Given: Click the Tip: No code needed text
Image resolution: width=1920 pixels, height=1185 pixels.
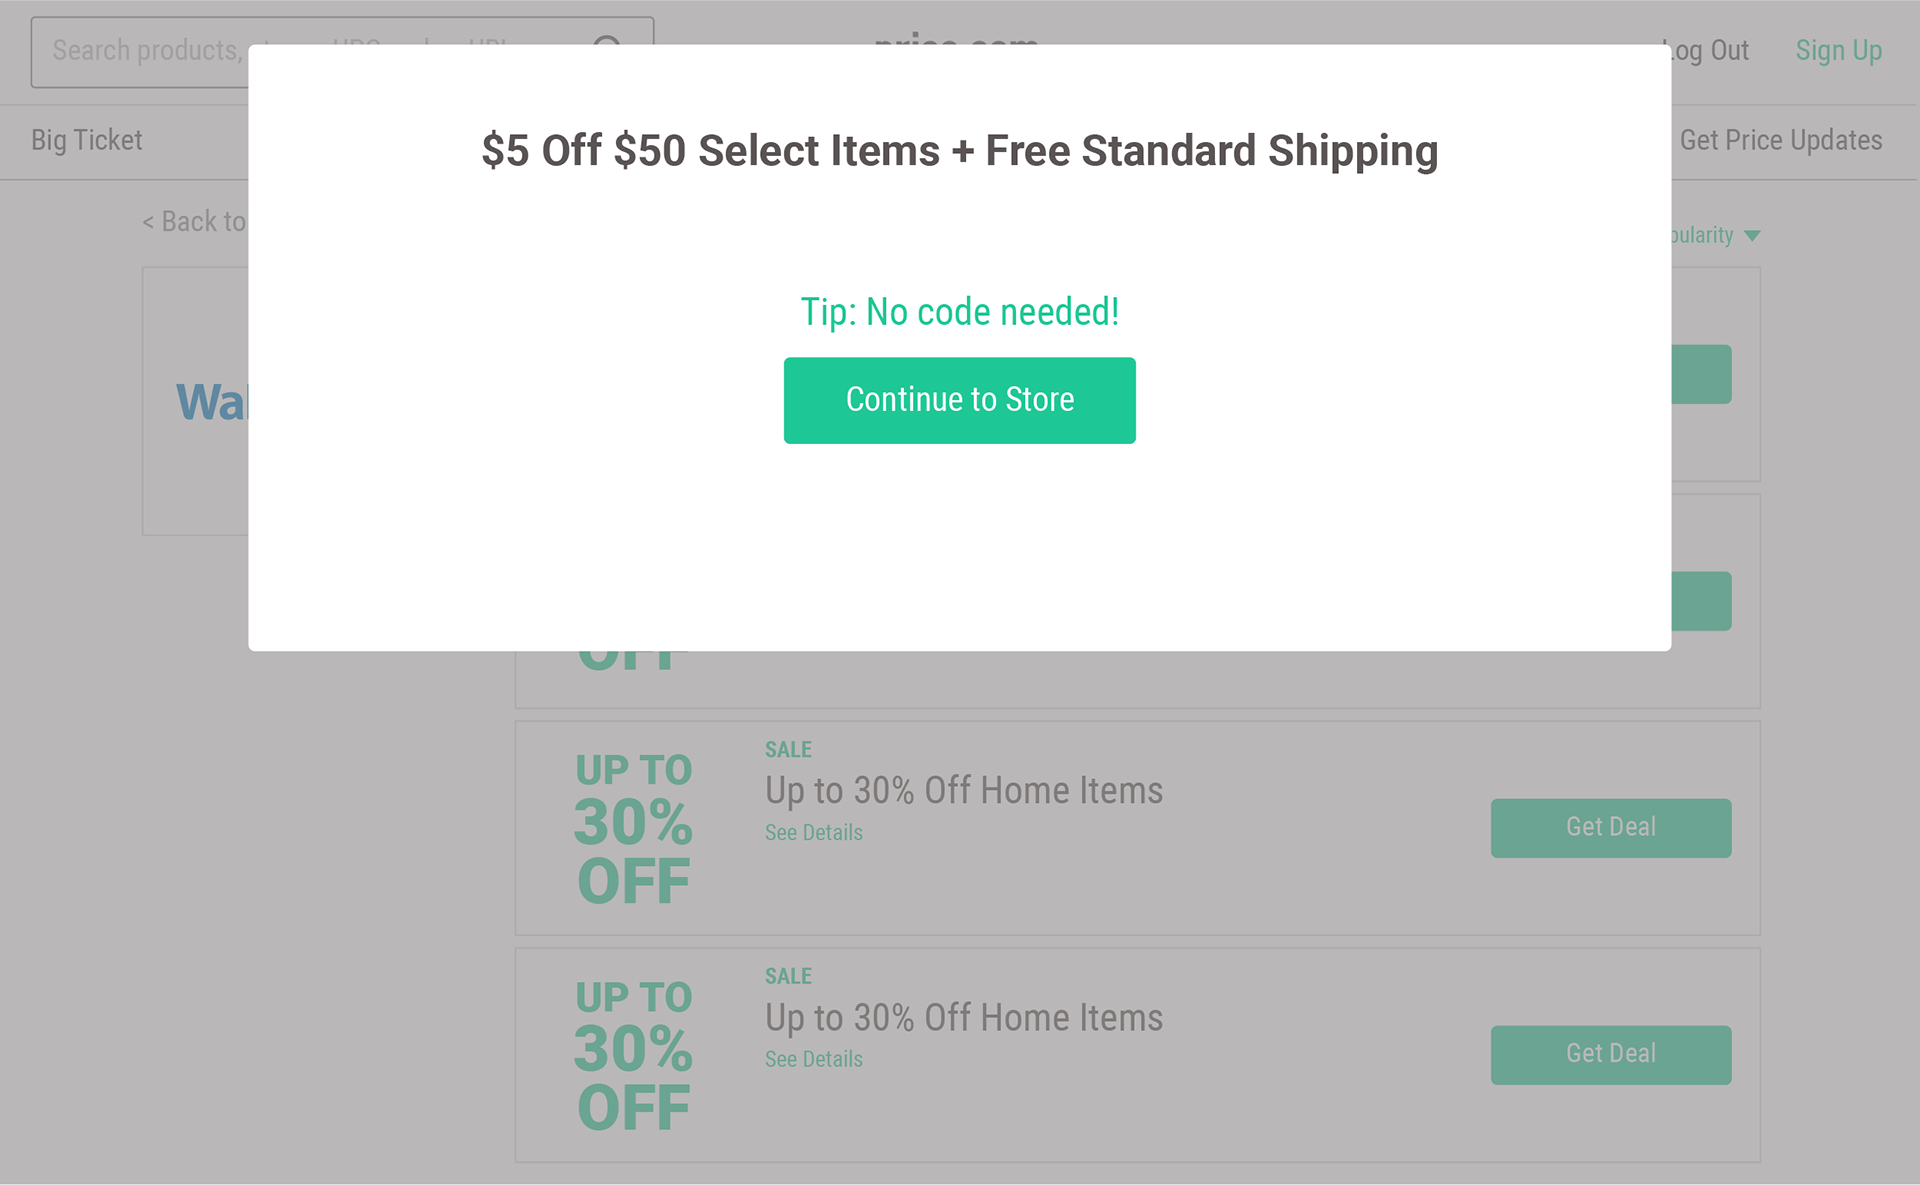Looking at the screenshot, I should (959, 312).
